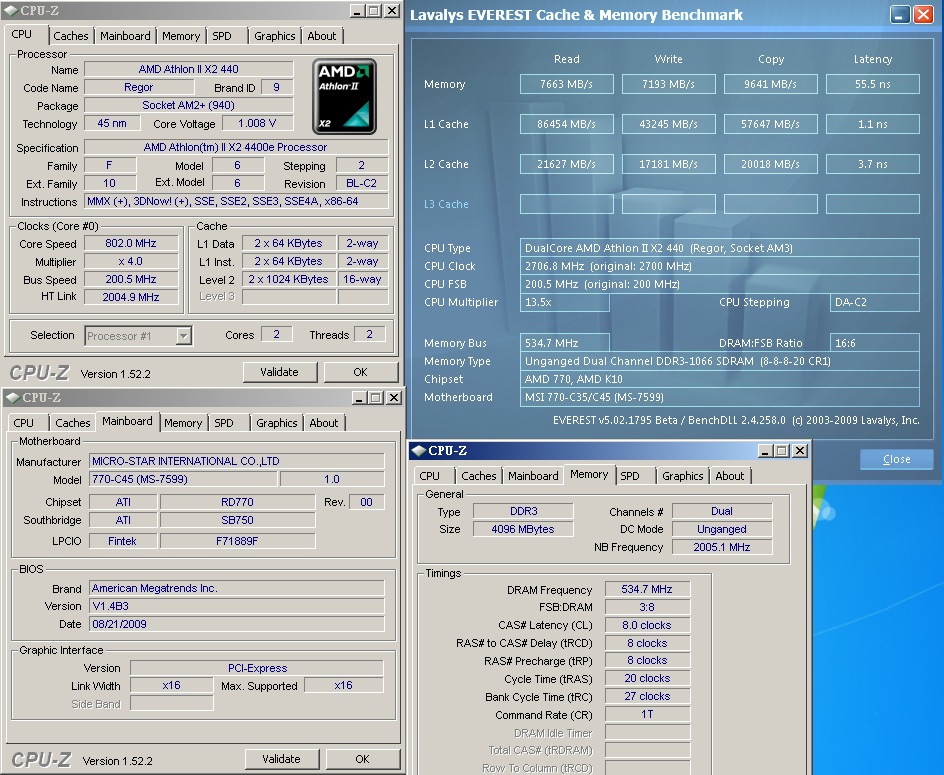
Task: Select SPD tab in top CPU-Z window
Action: 222,36
